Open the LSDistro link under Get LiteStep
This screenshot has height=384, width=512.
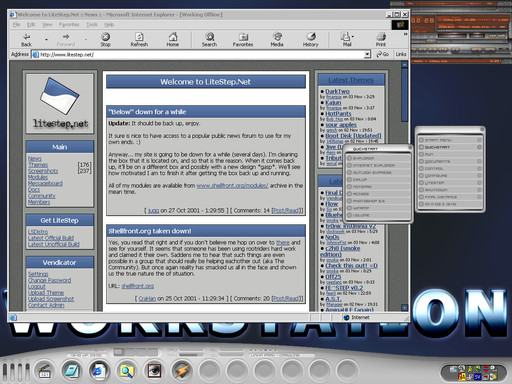[38, 231]
